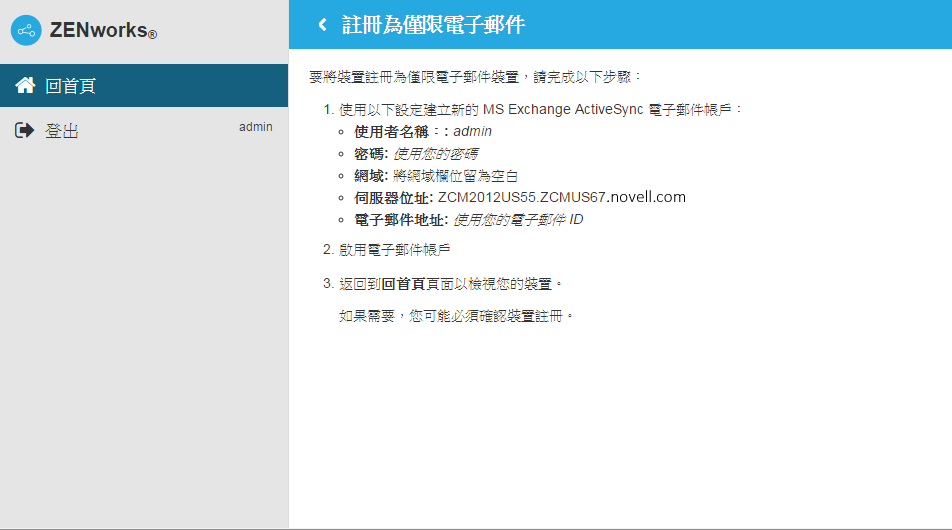
Task: Click the 如果需要 confirmation note text
Action: tap(456, 316)
